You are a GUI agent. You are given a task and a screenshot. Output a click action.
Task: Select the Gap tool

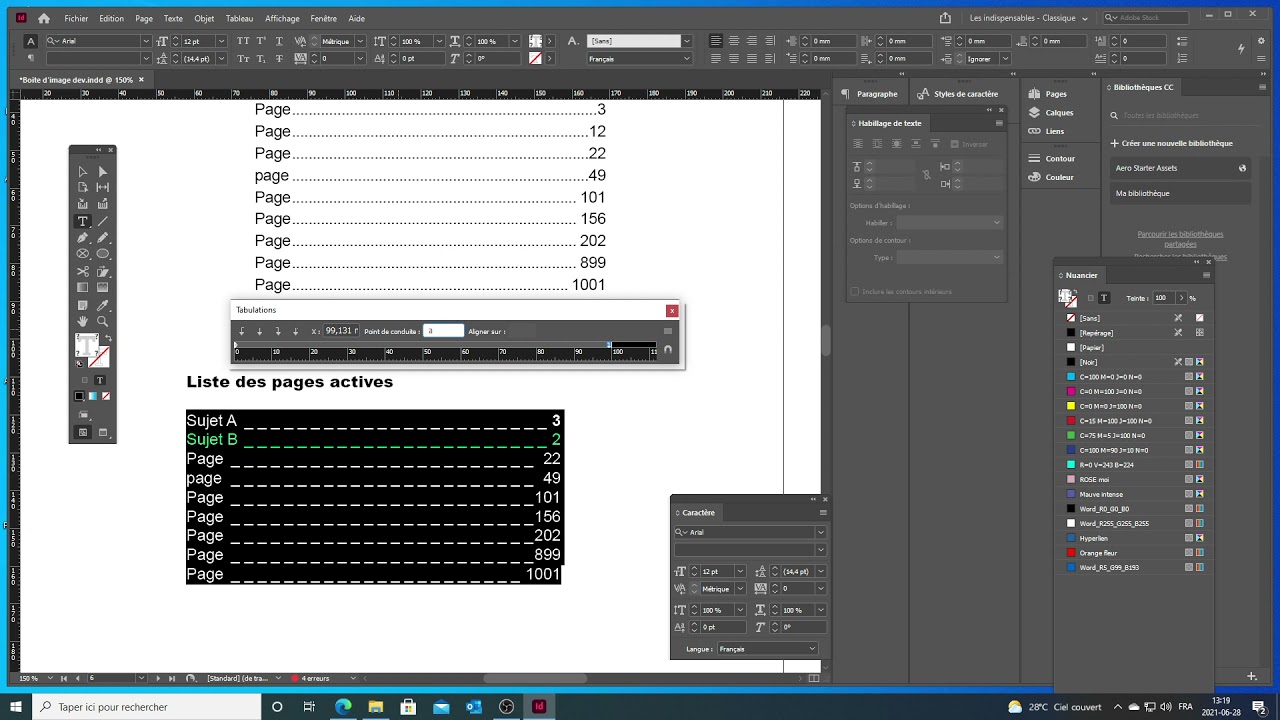(x=102, y=188)
